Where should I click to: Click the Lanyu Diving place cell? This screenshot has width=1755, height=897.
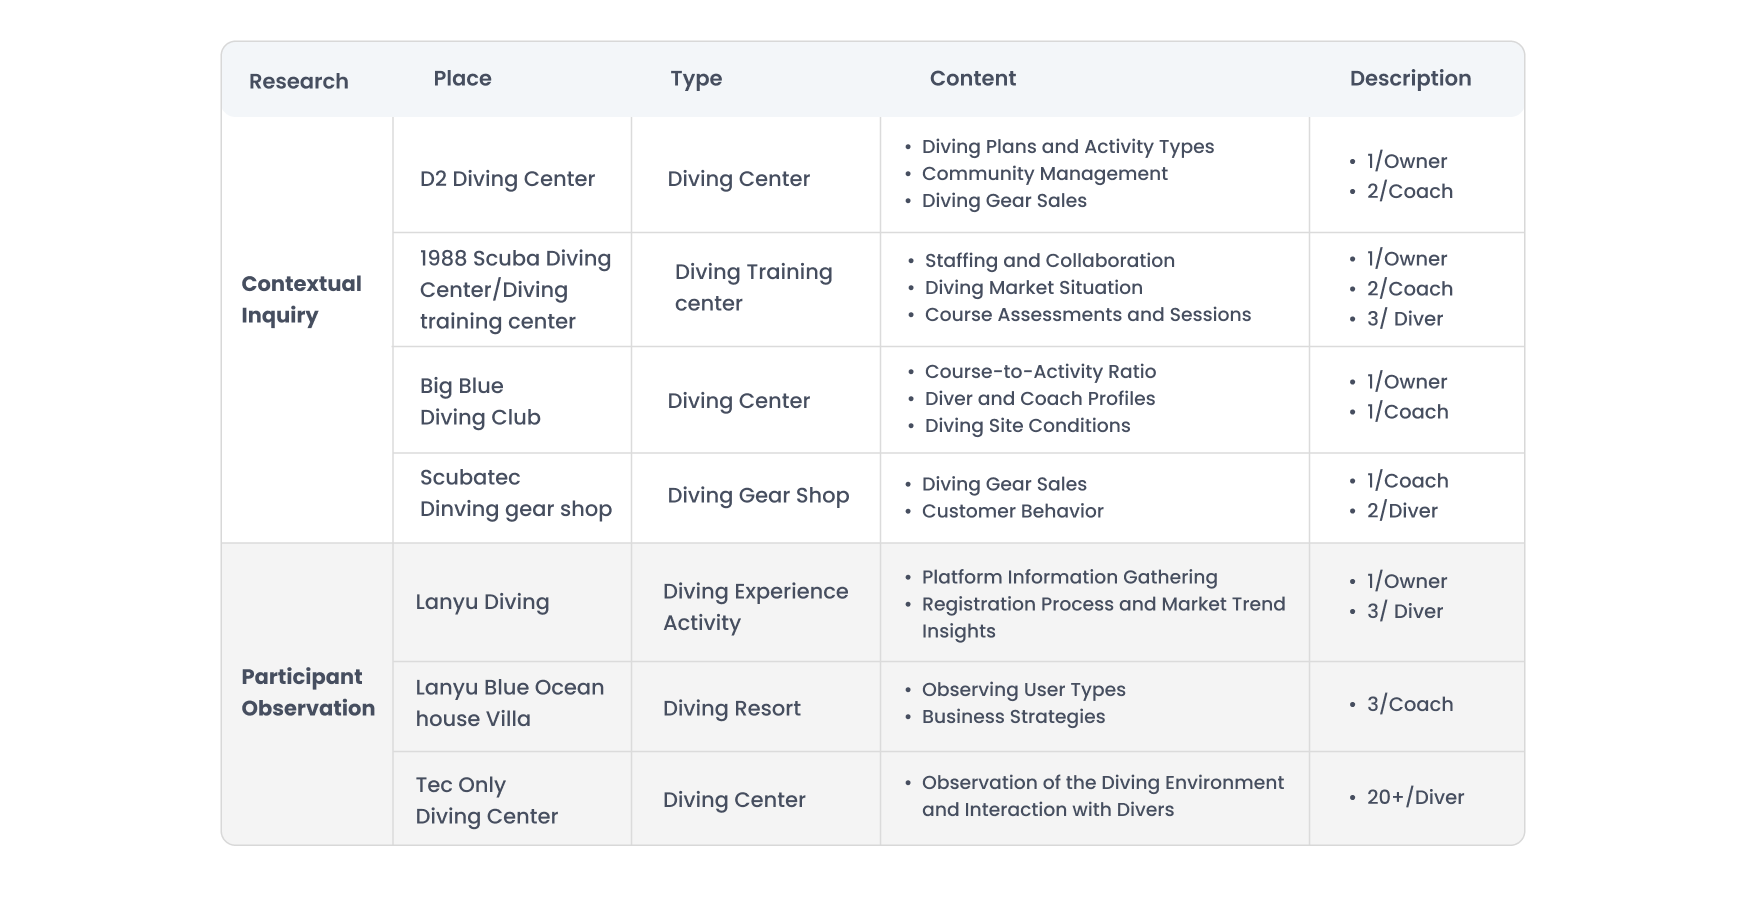[482, 602]
